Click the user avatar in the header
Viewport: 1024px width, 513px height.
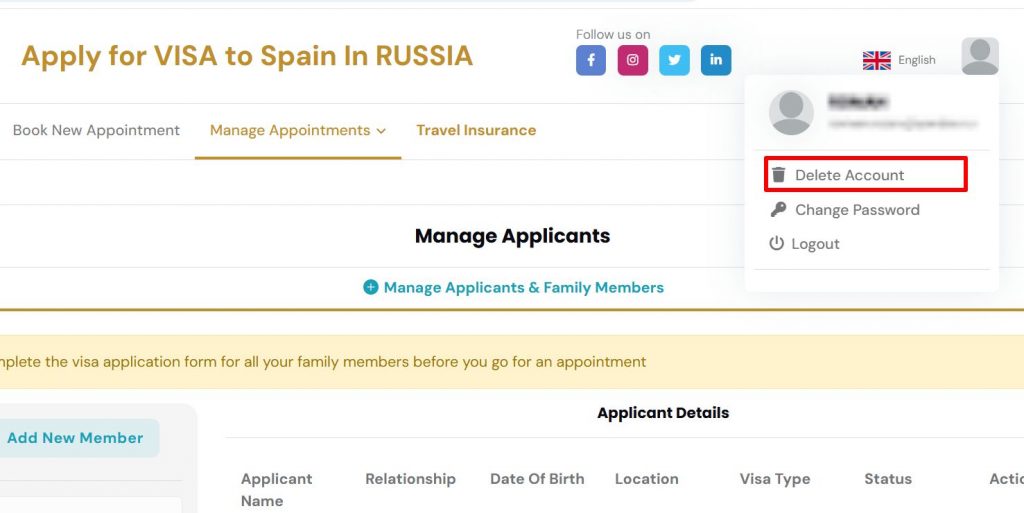click(x=980, y=56)
